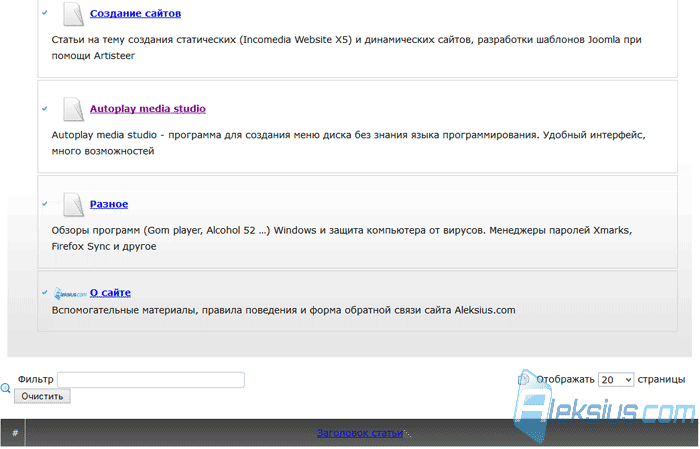Click the Очистить button
700x449 pixels.
tap(42, 396)
